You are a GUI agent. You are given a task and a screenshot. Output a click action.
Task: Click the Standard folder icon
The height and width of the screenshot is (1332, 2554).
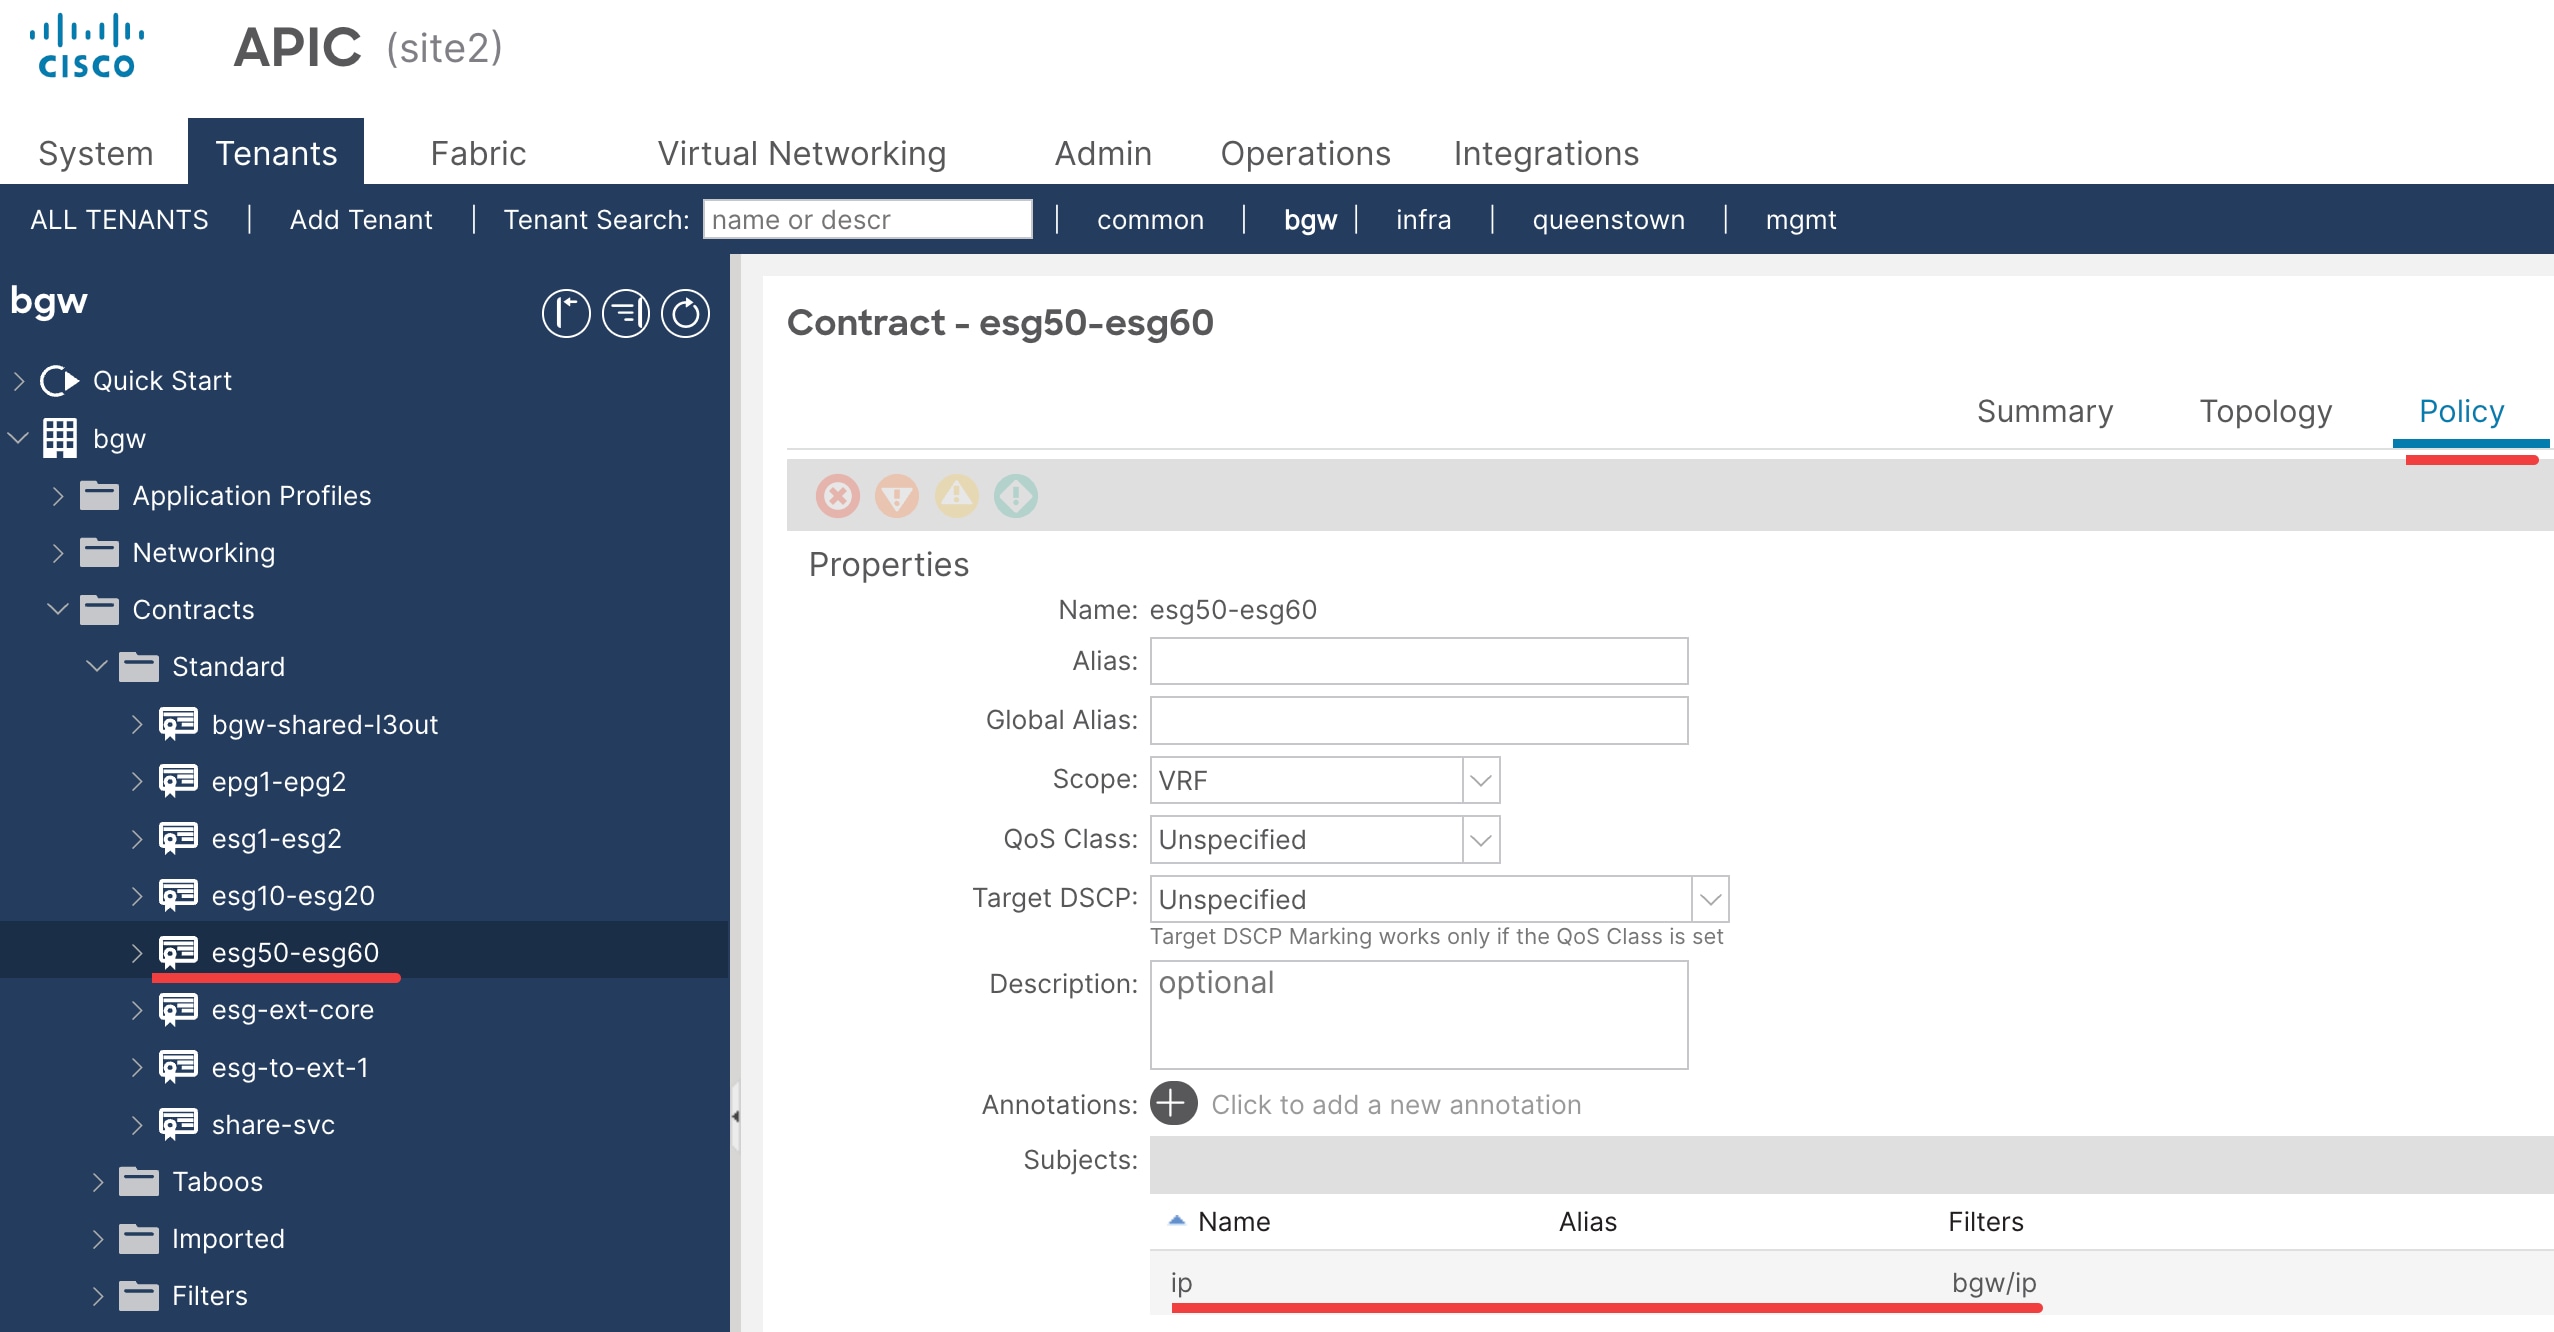point(139,666)
